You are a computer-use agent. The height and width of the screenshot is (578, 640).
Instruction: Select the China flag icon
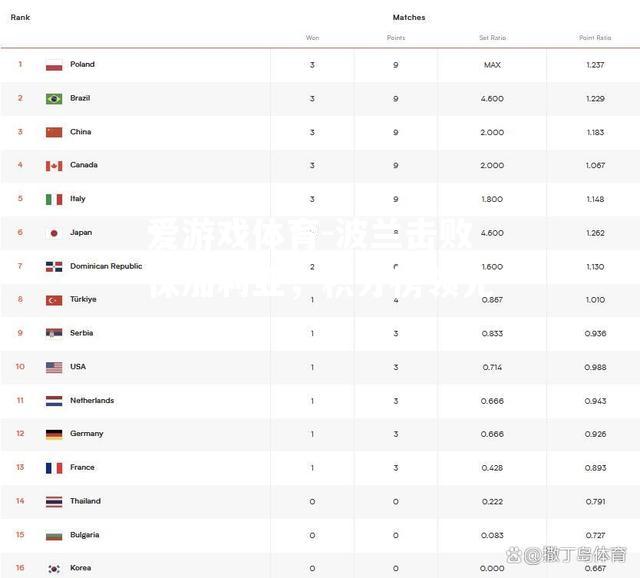click(x=54, y=132)
